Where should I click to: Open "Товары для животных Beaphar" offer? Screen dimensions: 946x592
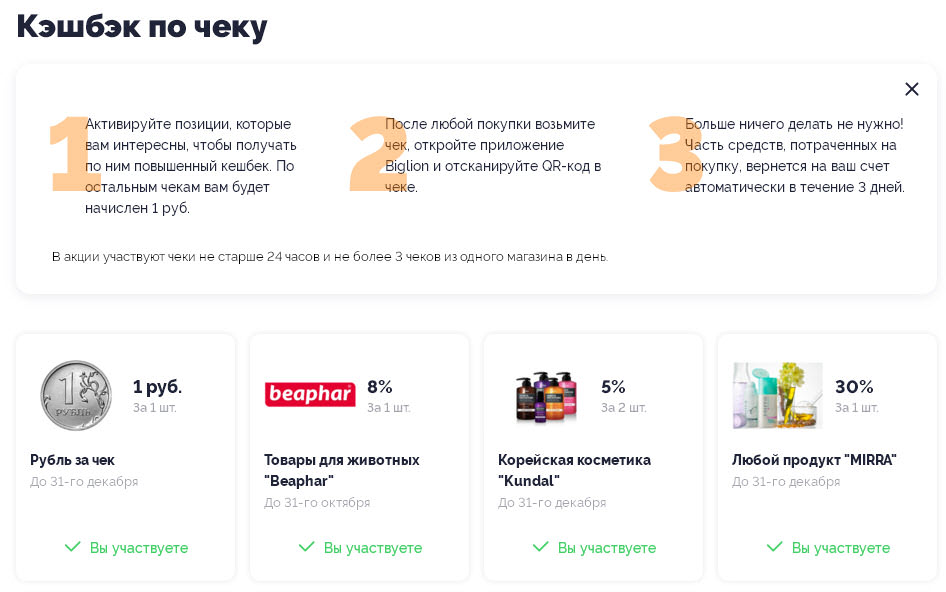pos(341,470)
